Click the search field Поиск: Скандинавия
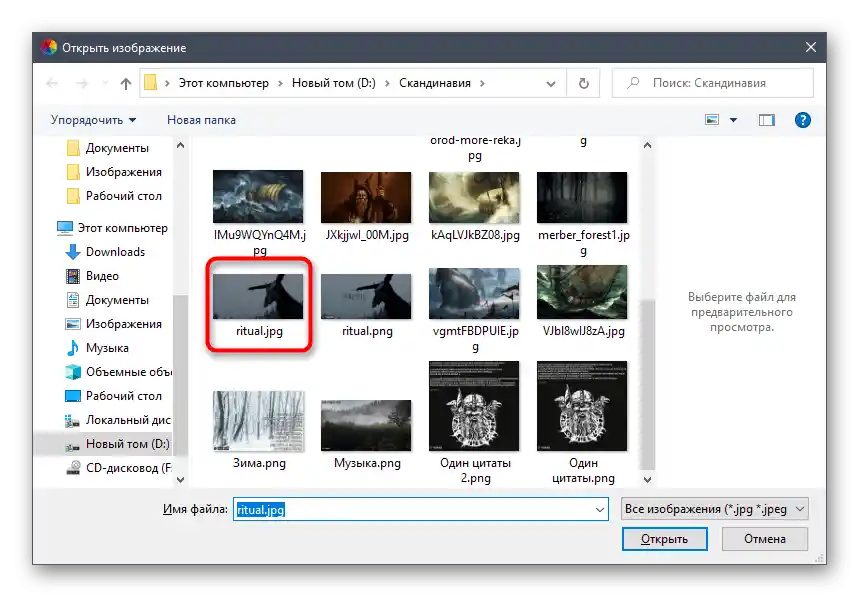Viewport: 859px width, 597px height. [720, 84]
